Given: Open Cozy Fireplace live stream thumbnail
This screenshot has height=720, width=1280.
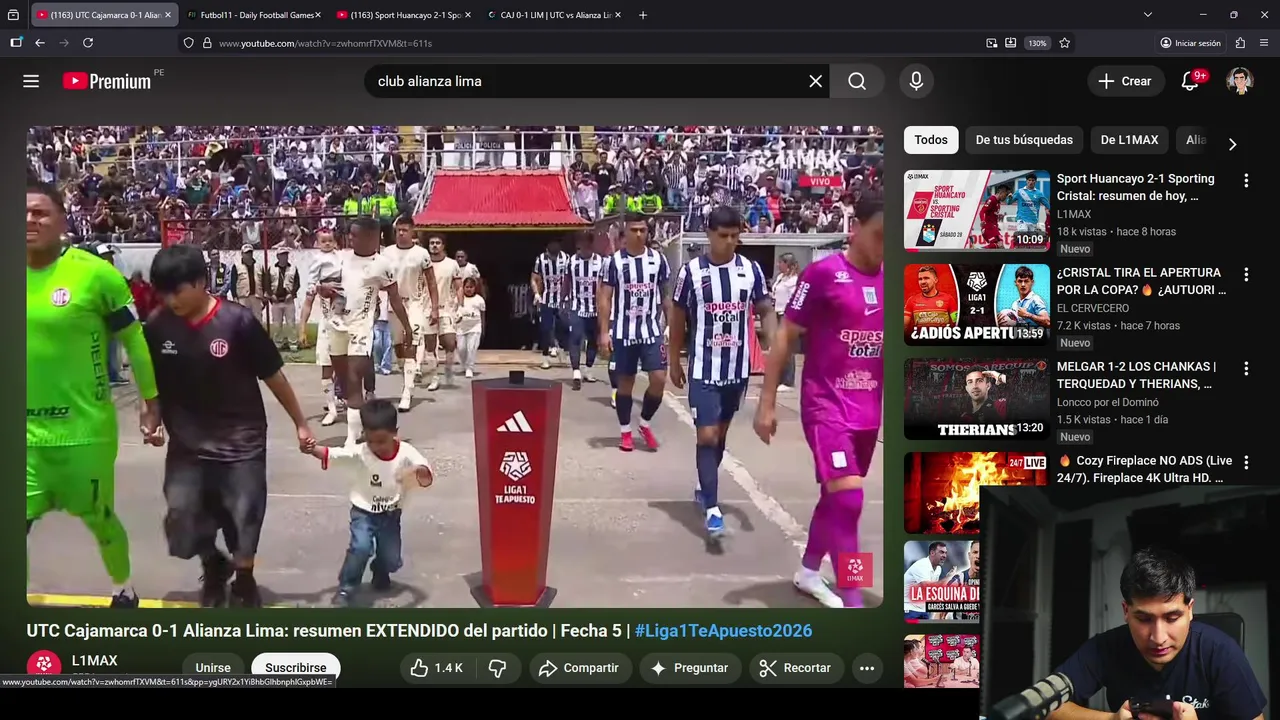Looking at the screenshot, I should [977, 493].
